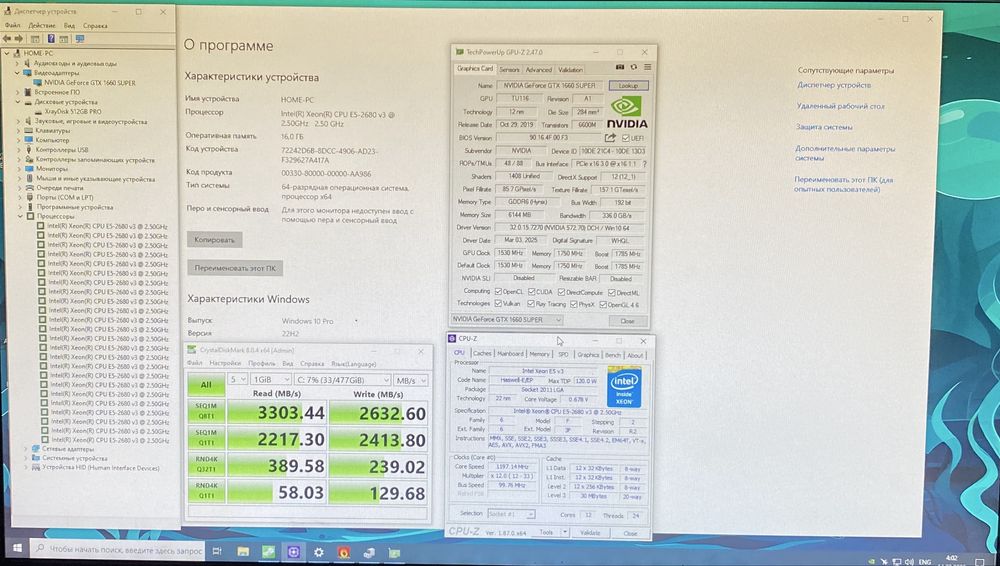Viewport: 1000px width, 566px height.
Task: Toggle DirectCompute checkbox in GPU-Z
Action: click(x=561, y=292)
